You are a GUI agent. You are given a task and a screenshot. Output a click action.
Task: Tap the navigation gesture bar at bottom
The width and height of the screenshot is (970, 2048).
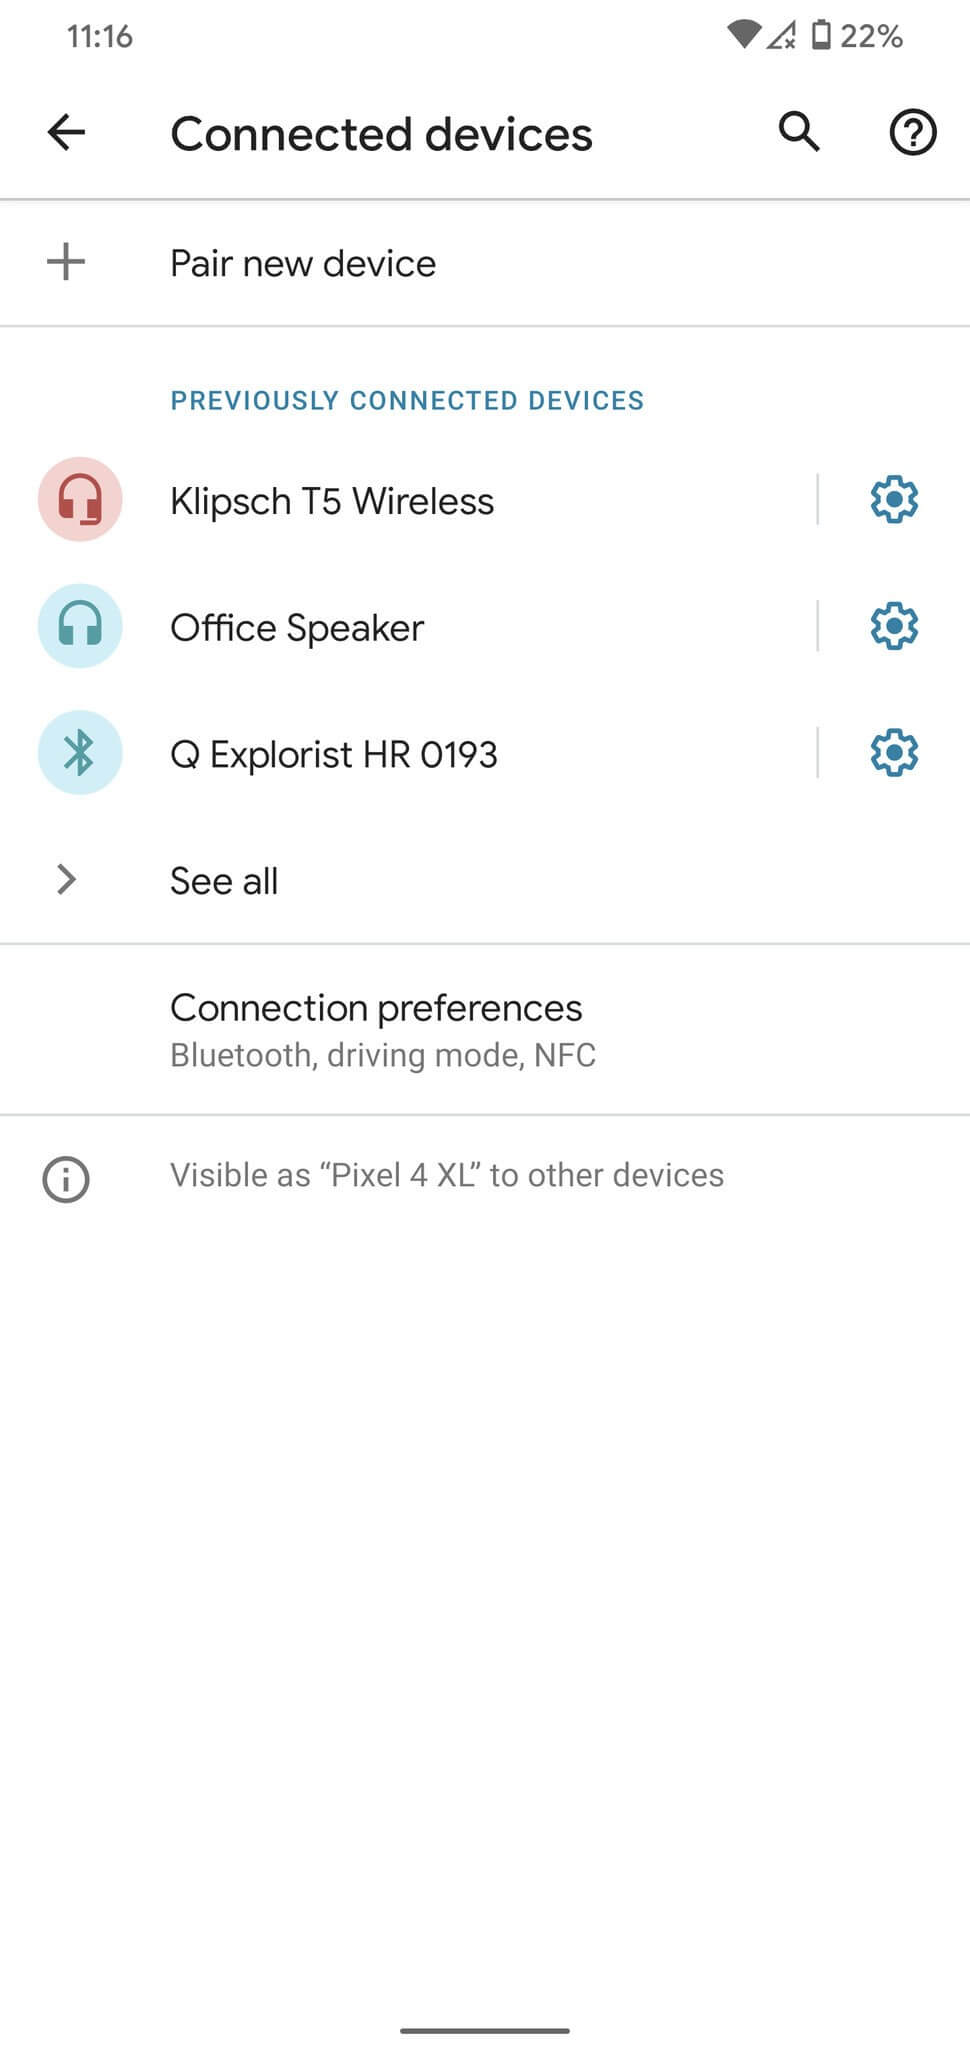(x=485, y=2002)
